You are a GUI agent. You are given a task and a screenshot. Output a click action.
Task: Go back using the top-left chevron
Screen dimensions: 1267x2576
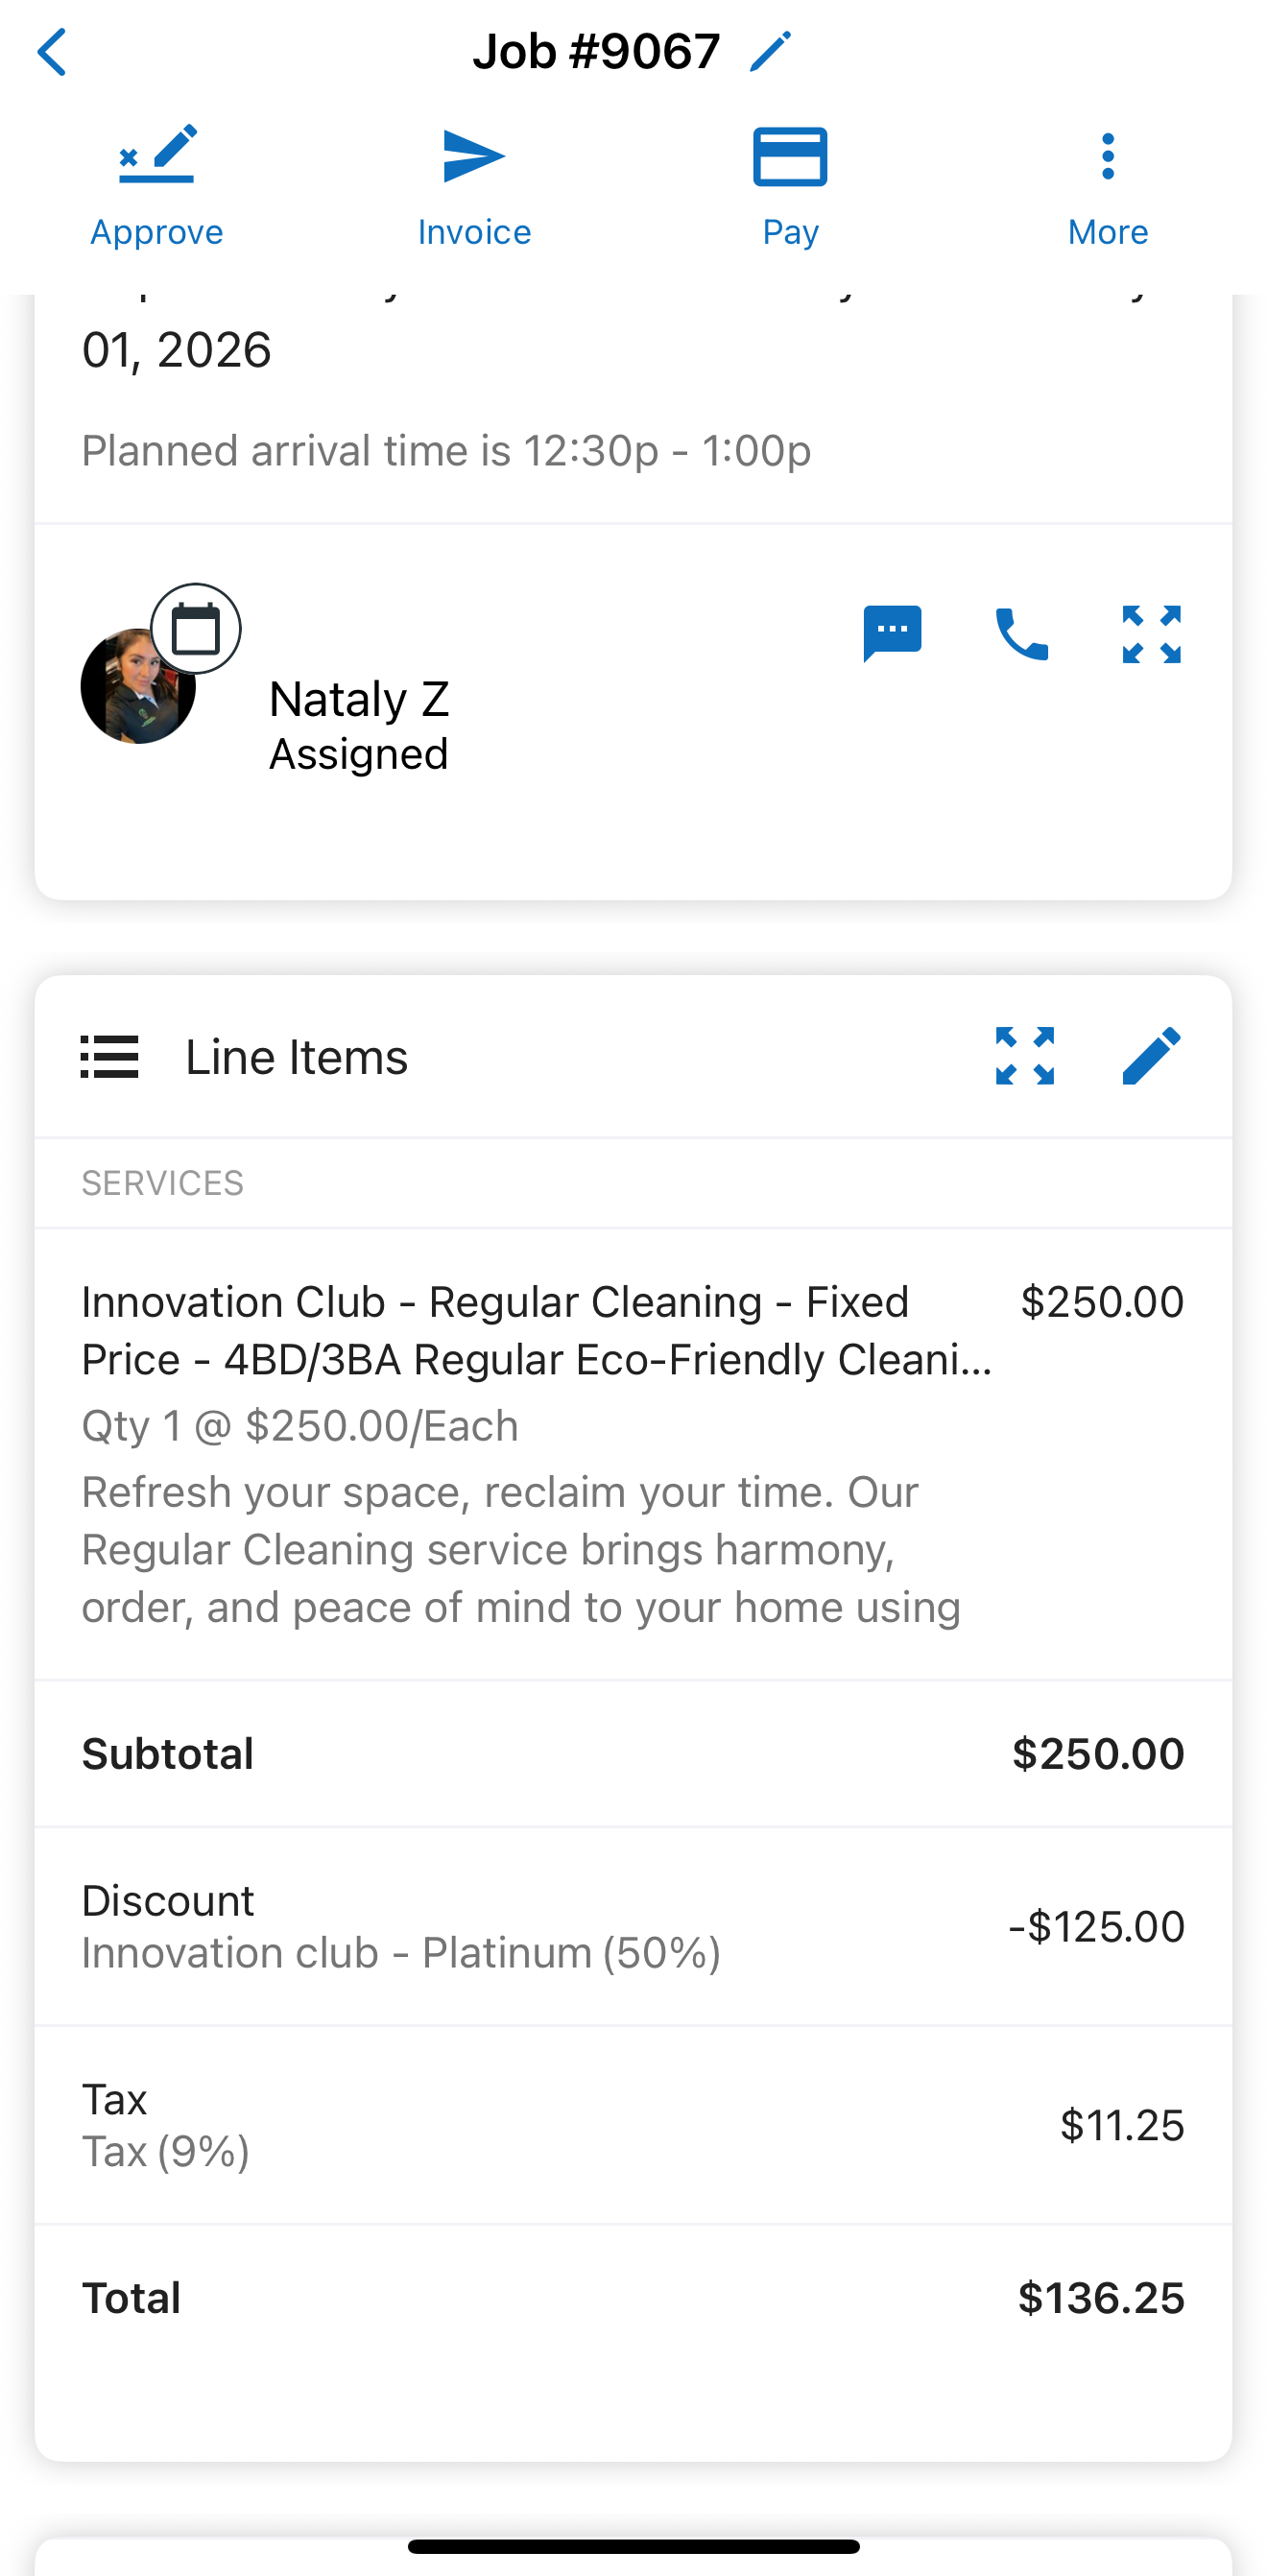(x=52, y=52)
